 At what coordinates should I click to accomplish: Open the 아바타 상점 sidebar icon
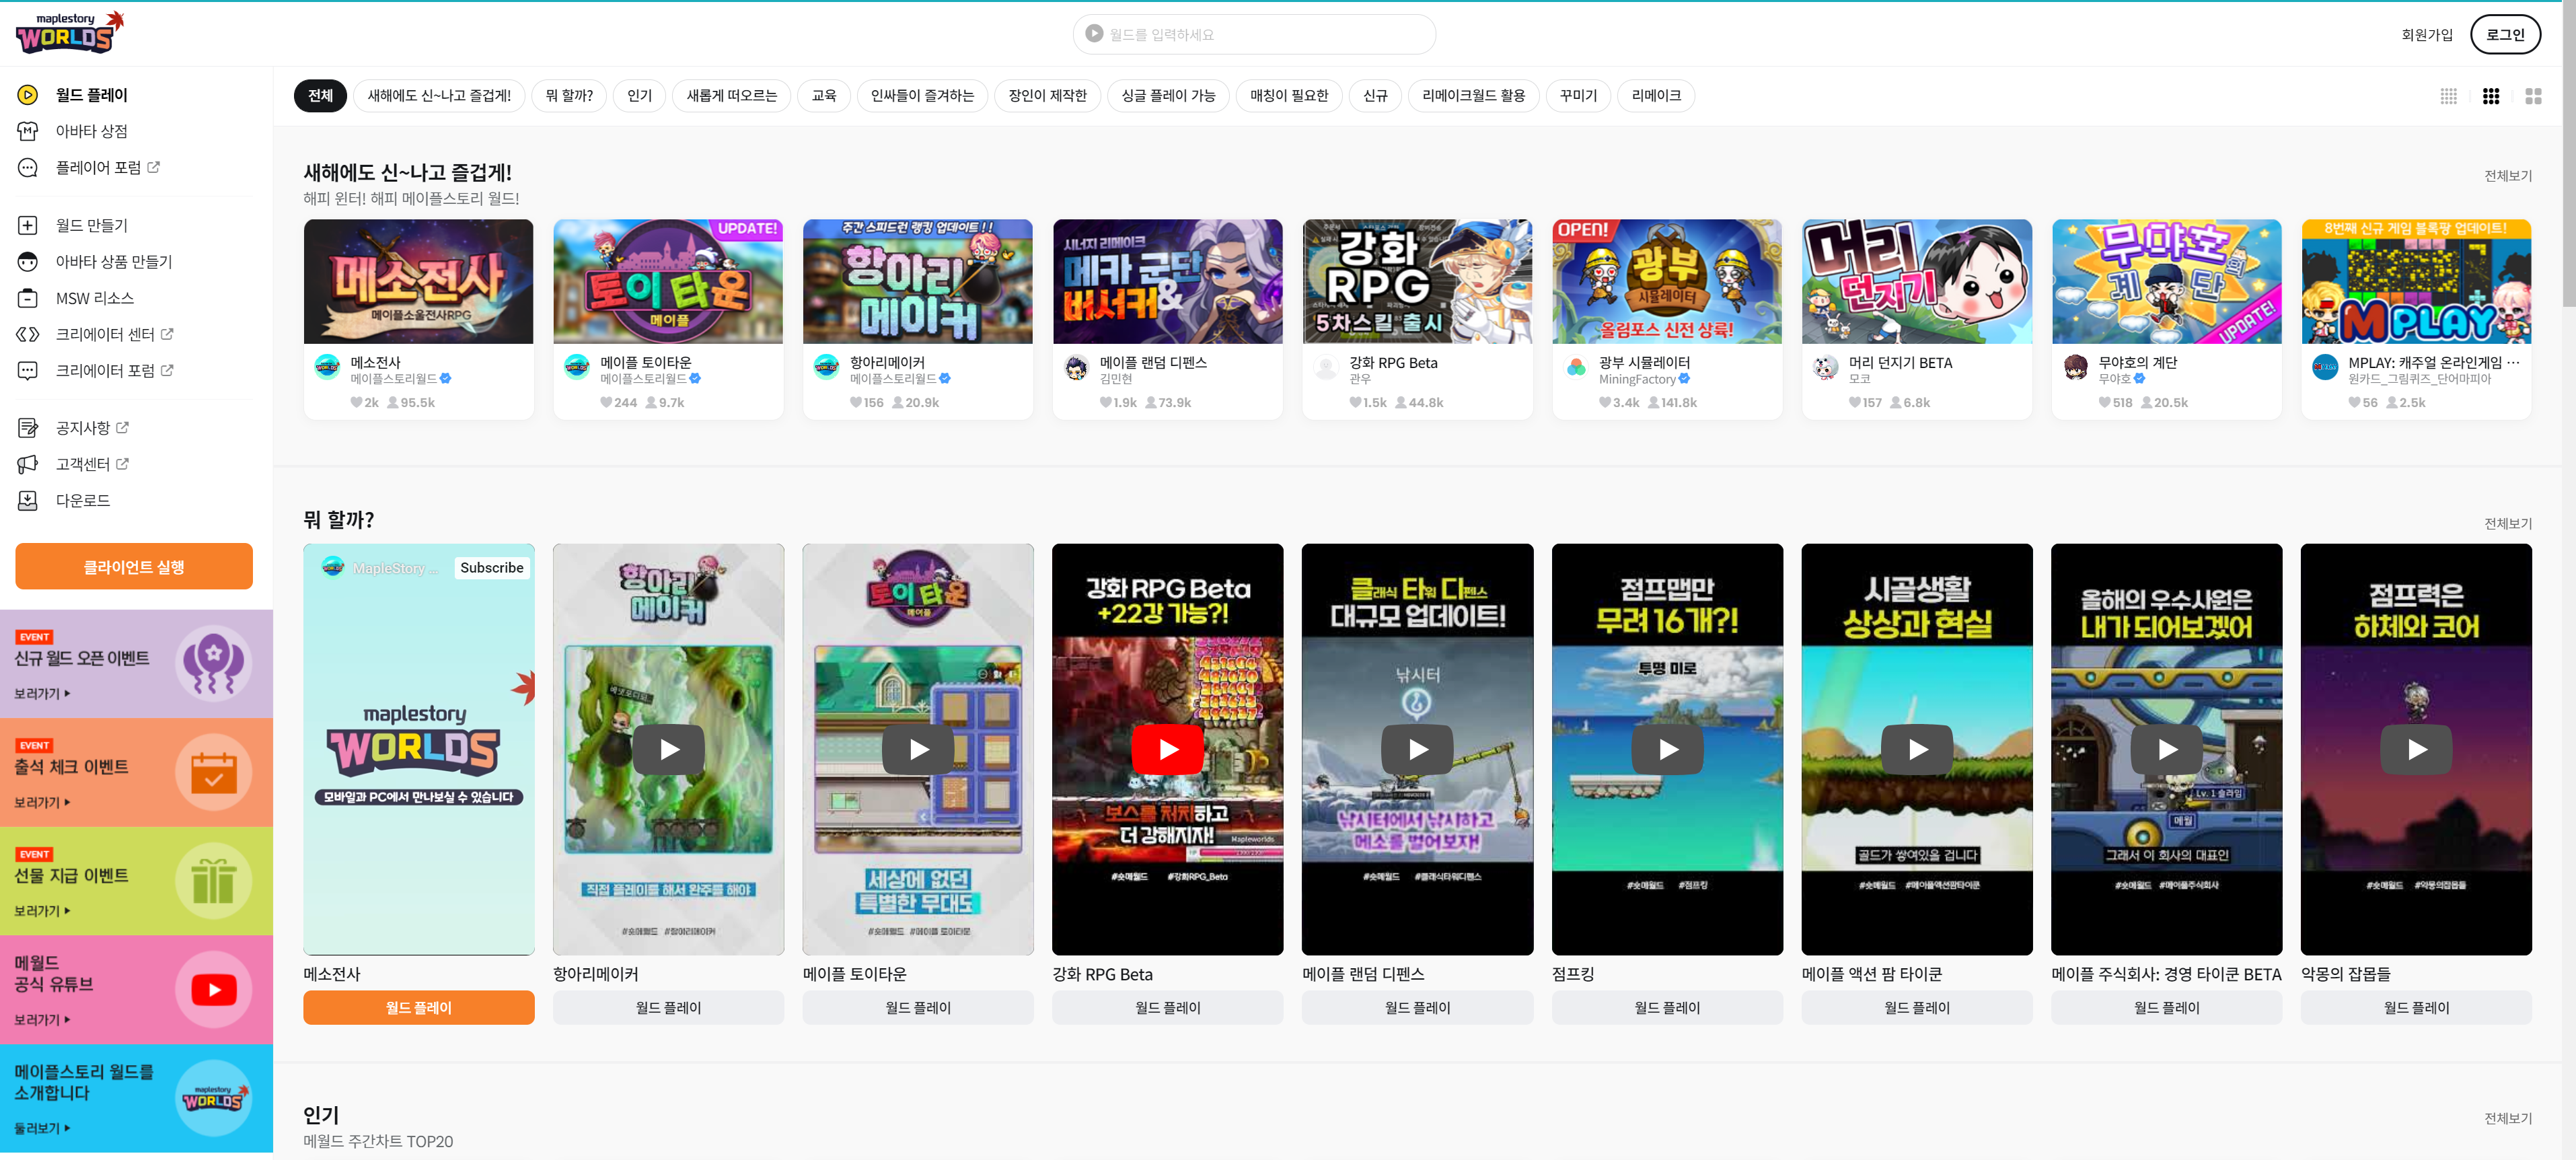pyautogui.click(x=28, y=131)
